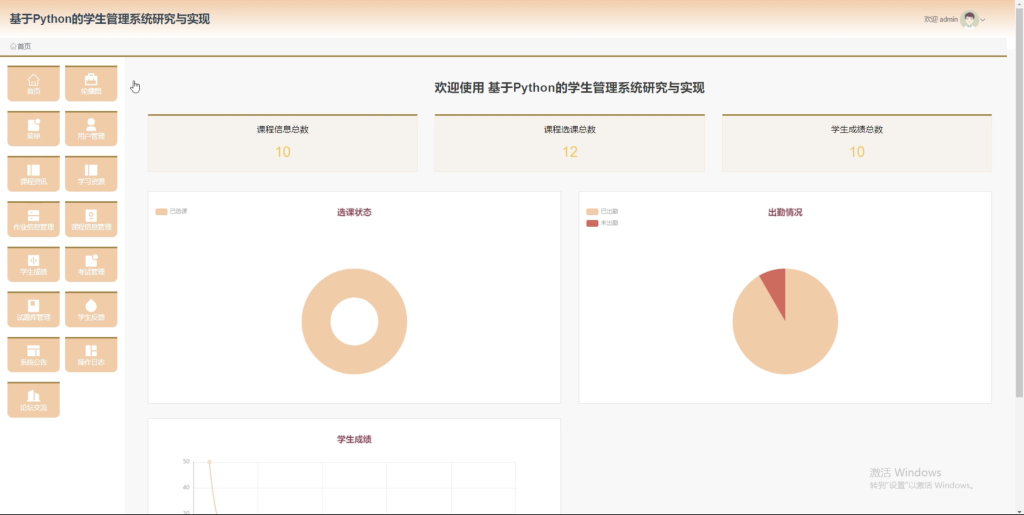1024x515 pixels.
Task: Click the 选课状态 chart title
Action: [354, 212]
